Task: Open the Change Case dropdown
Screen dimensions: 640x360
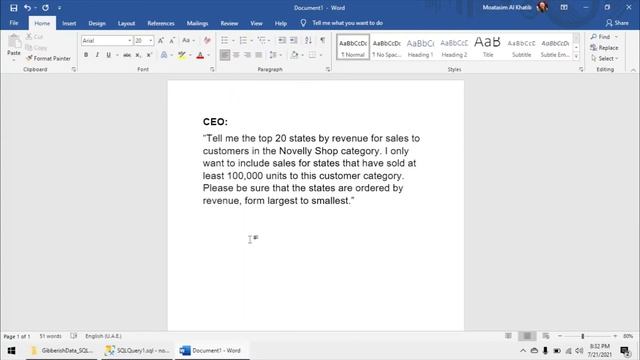Action: coord(188,40)
